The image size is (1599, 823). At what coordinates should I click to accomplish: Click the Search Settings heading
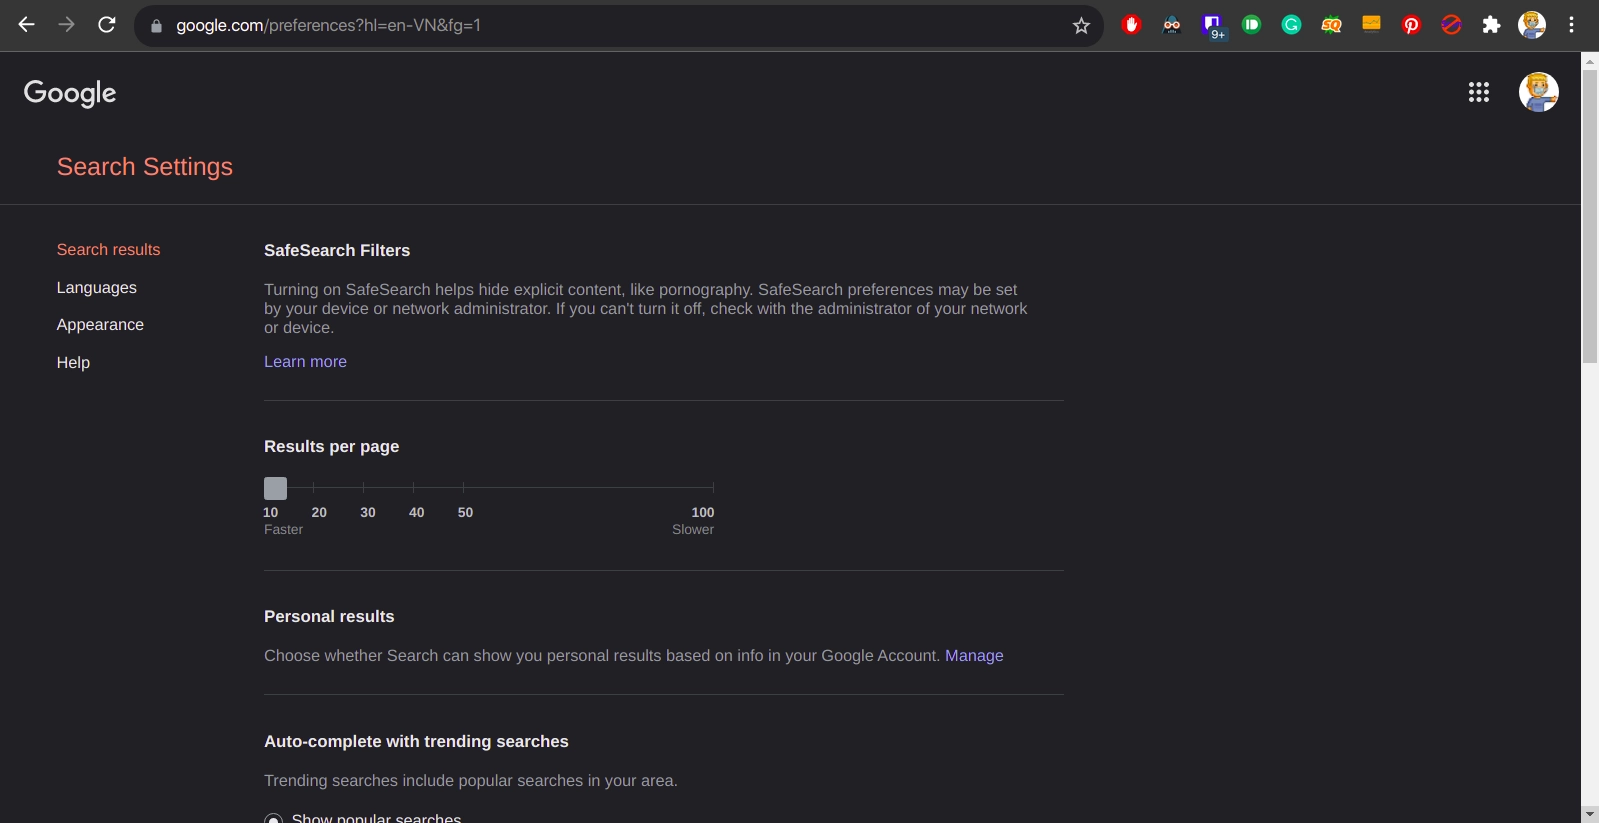pyautogui.click(x=145, y=166)
